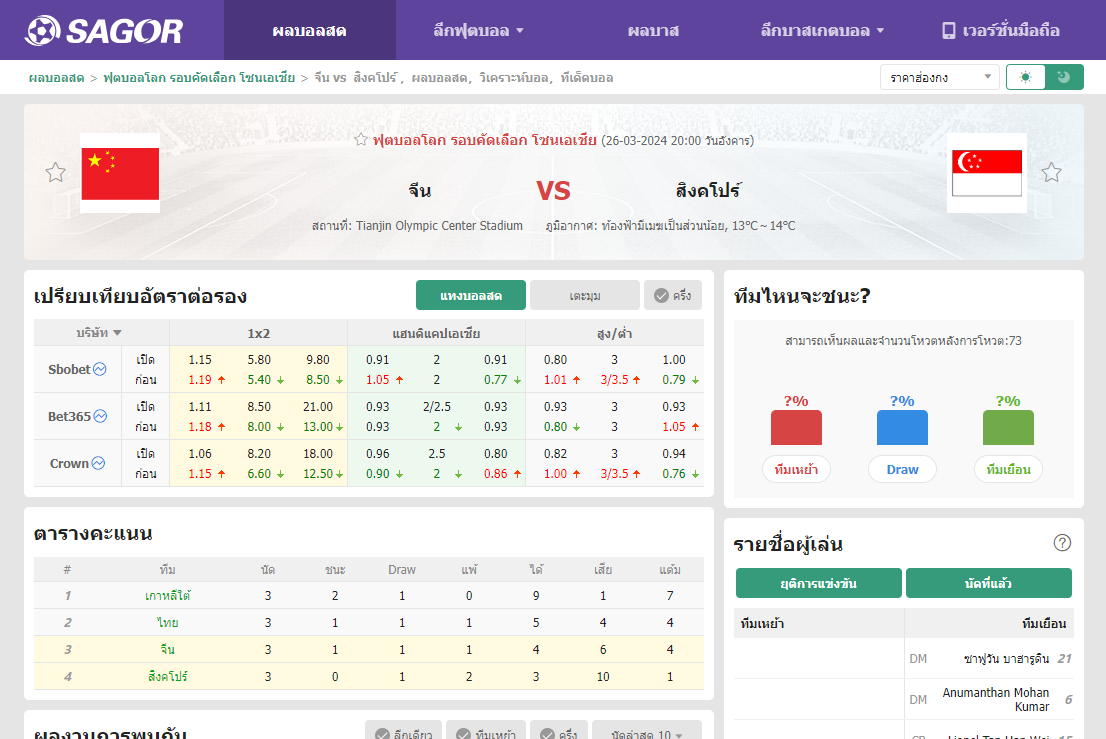Open the บริษัท company filter dropdown
1106x739 pixels.
99,332
